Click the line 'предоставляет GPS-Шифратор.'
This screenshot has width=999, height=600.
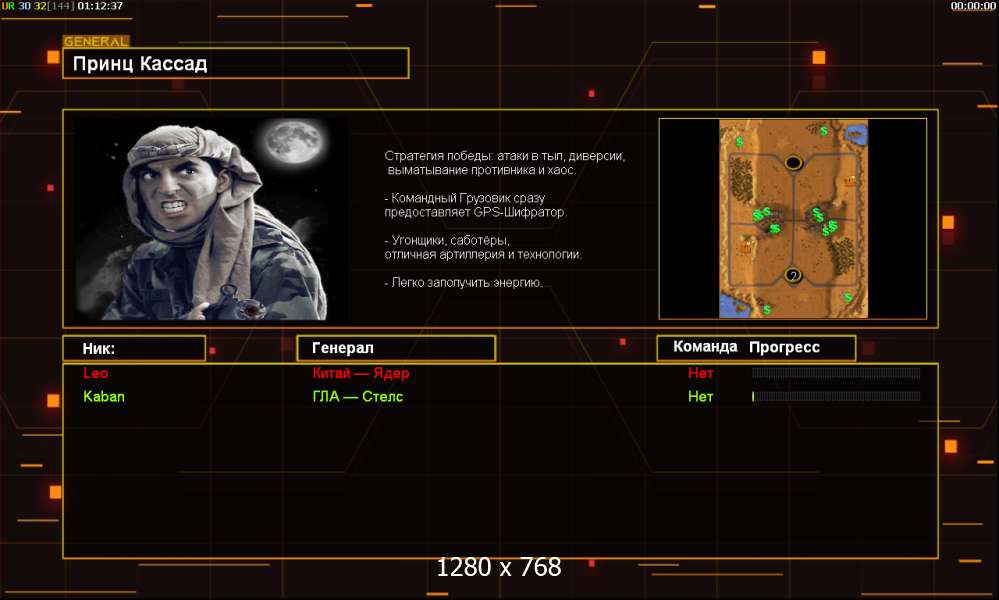(475, 212)
